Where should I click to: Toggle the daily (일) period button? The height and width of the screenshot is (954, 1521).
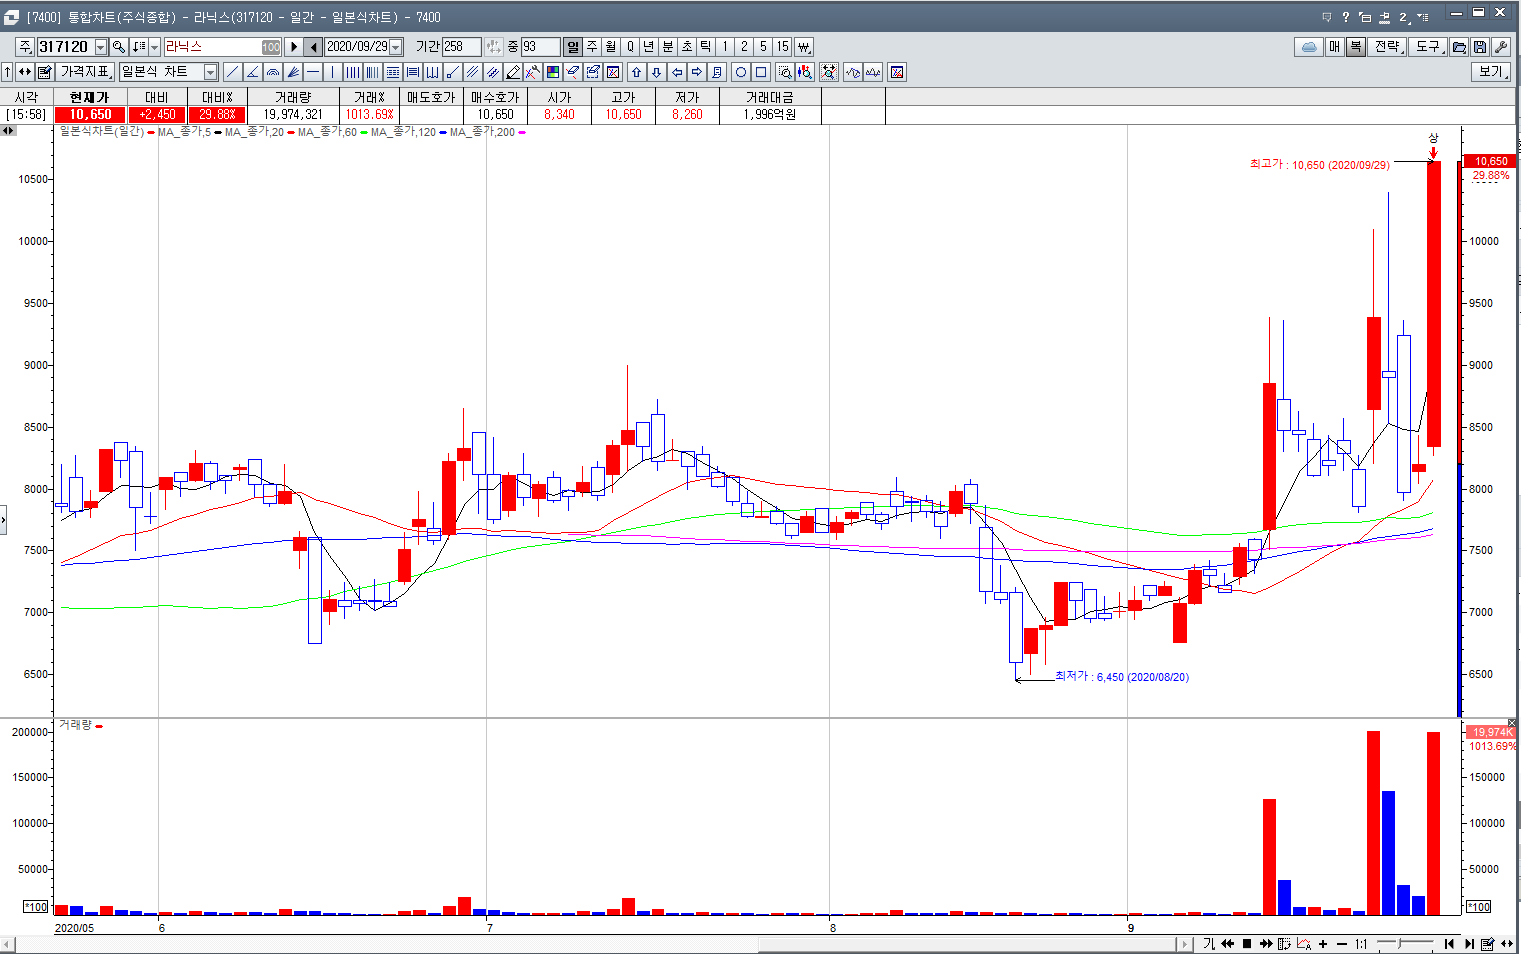pyautogui.click(x=573, y=47)
